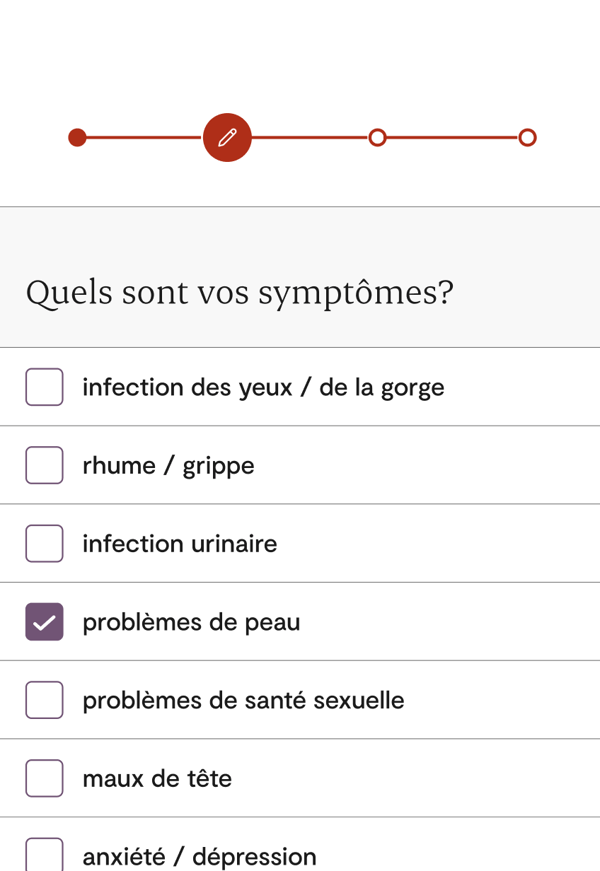Click the "infection des yeux / de la gorge" label text
The image size is (600, 871).
pyautogui.click(x=263, y=387)
